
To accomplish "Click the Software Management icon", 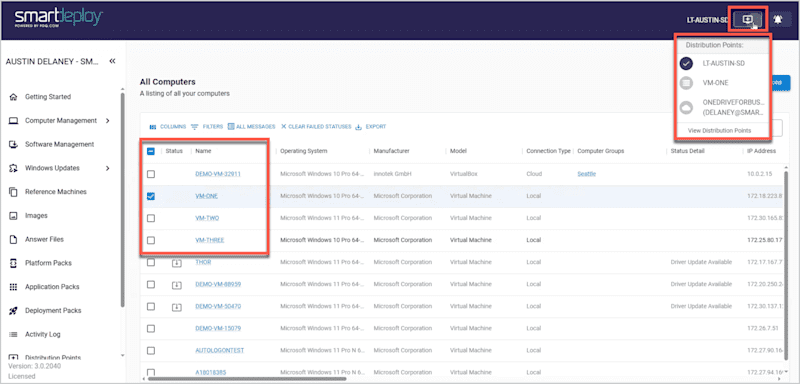I will coord(14,144).
